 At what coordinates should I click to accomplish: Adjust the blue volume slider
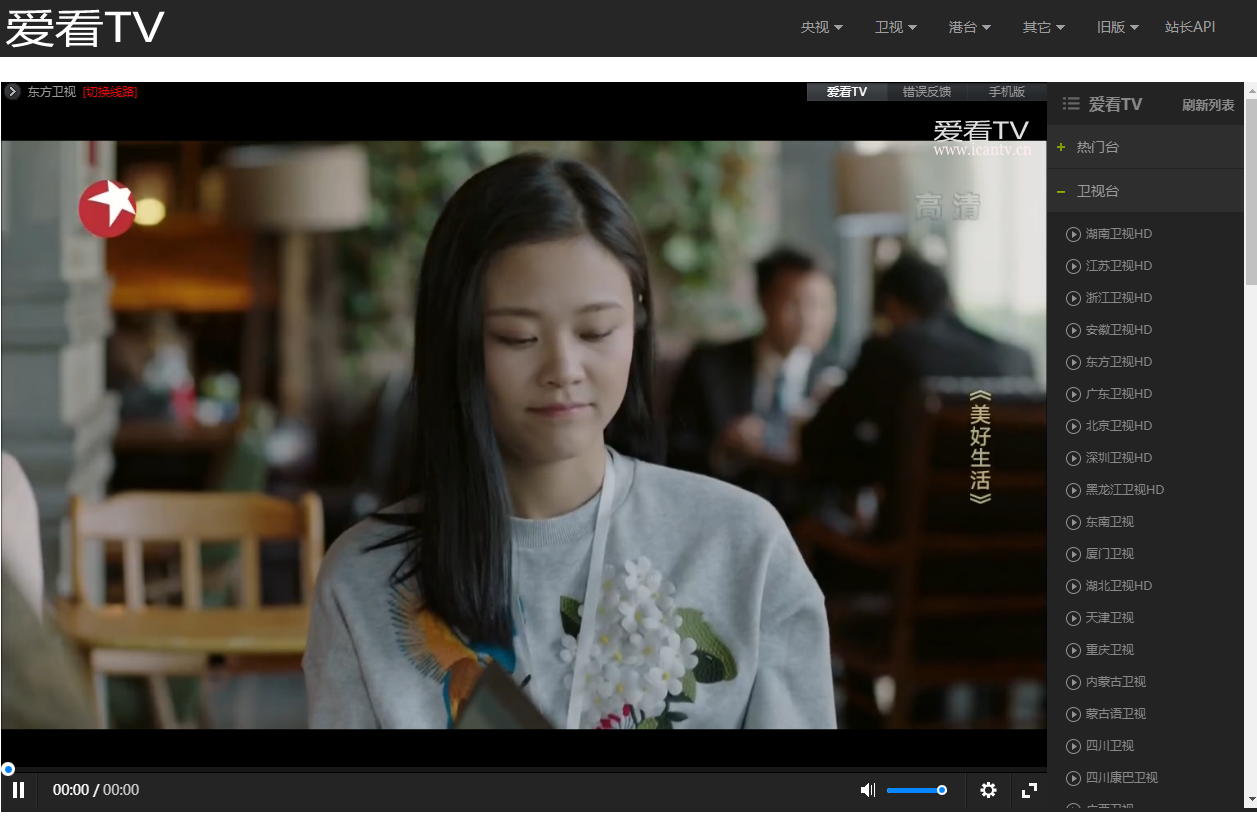click(916, 790)
